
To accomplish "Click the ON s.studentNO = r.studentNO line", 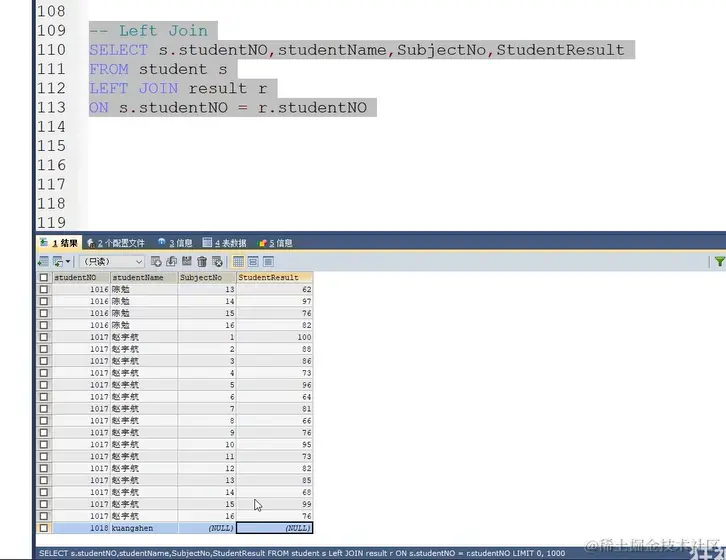I will pos(228,108).
